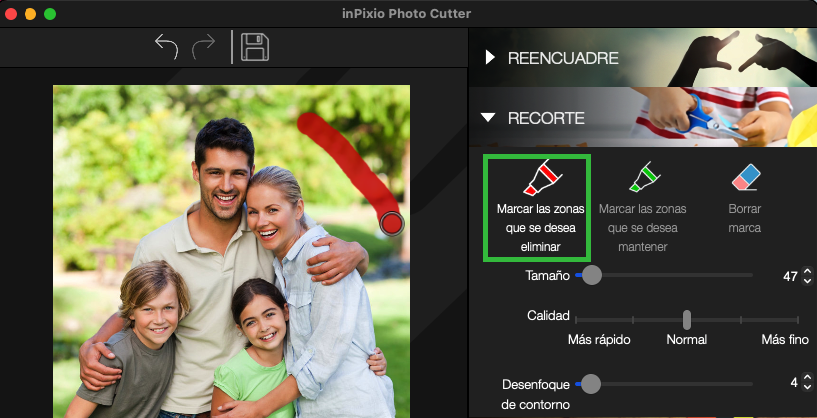
Task: Click the Tamaño value field showing 47
Action: pyautogui.click(x=790, y=276)
